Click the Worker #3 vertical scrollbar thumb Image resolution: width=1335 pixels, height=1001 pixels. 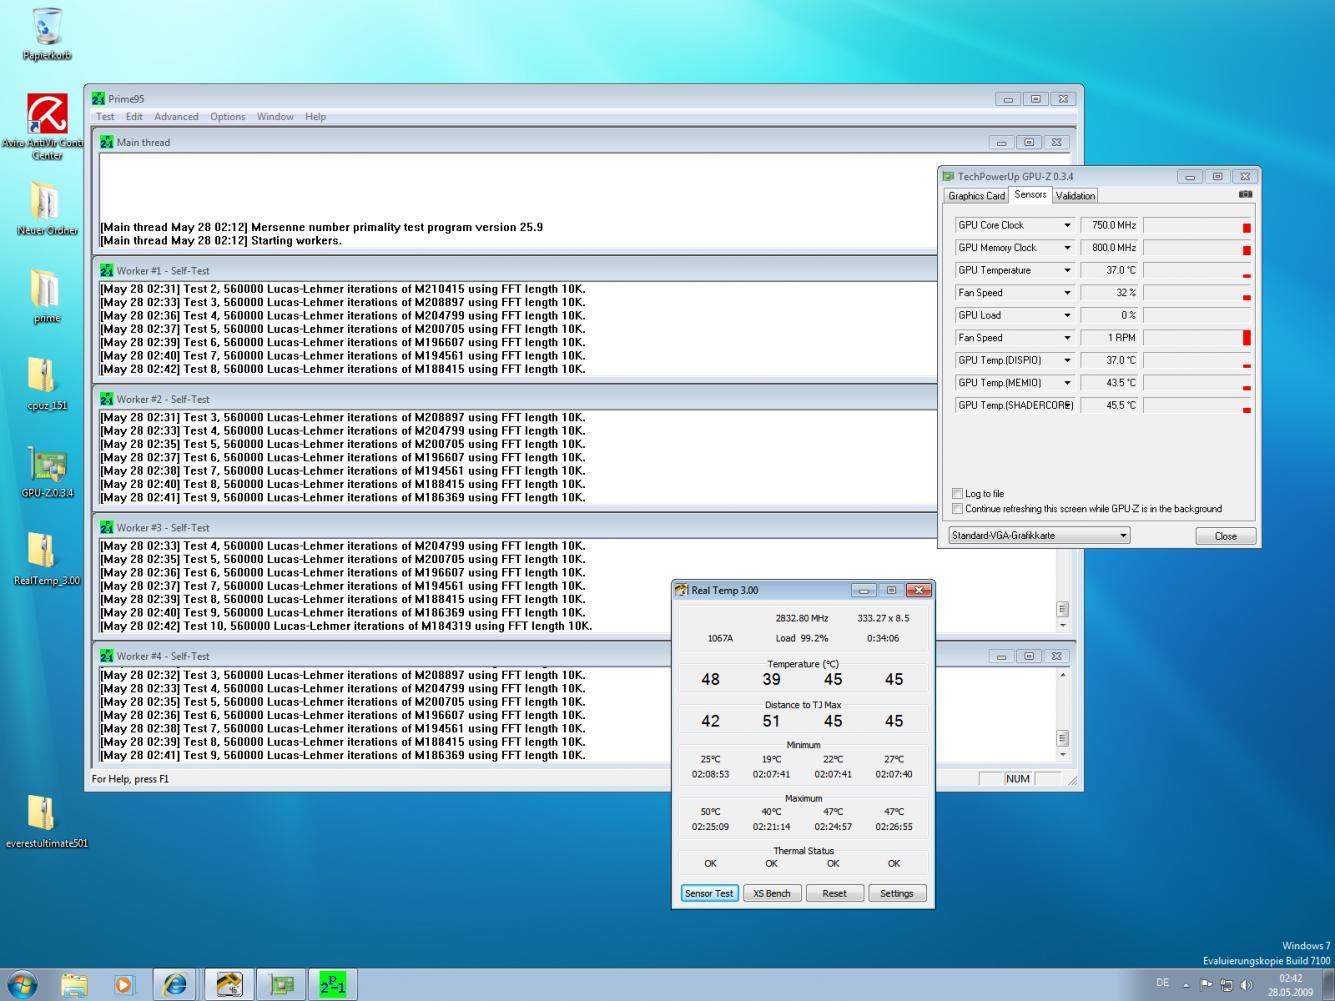1062,609
